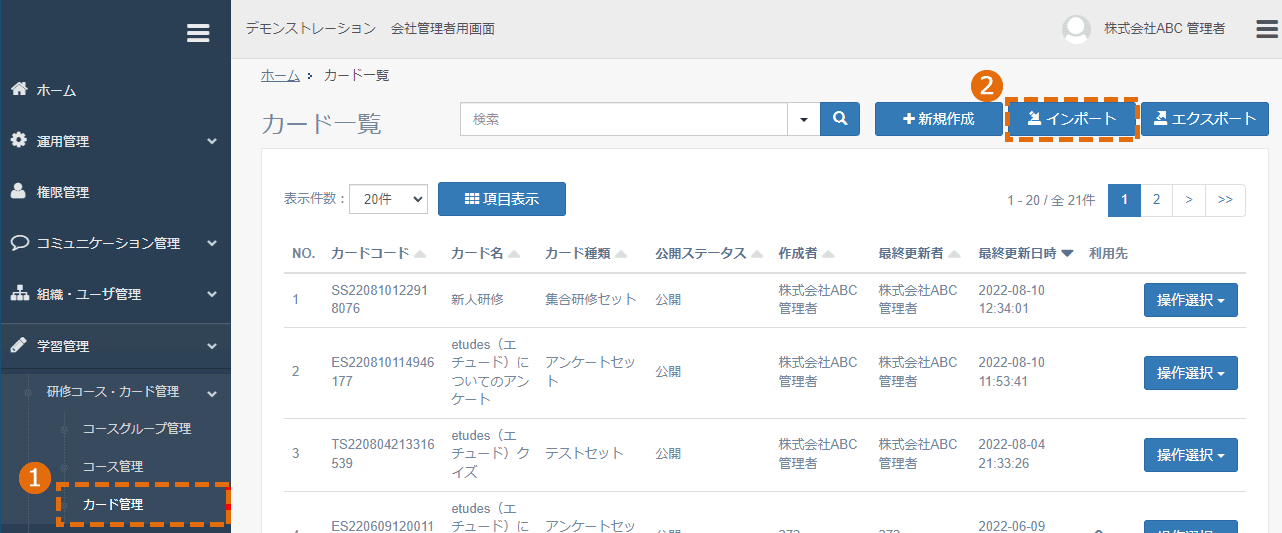Click the magnifier search button
Screen dimensions: 1282x533
click(x=840, y=119)
